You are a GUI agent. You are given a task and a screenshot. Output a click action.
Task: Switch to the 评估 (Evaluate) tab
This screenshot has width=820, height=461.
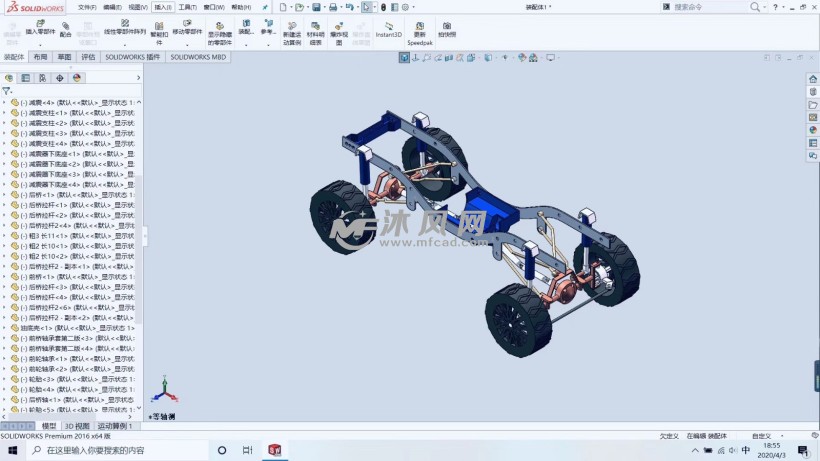pyautogui.click(x=88, y=57)
